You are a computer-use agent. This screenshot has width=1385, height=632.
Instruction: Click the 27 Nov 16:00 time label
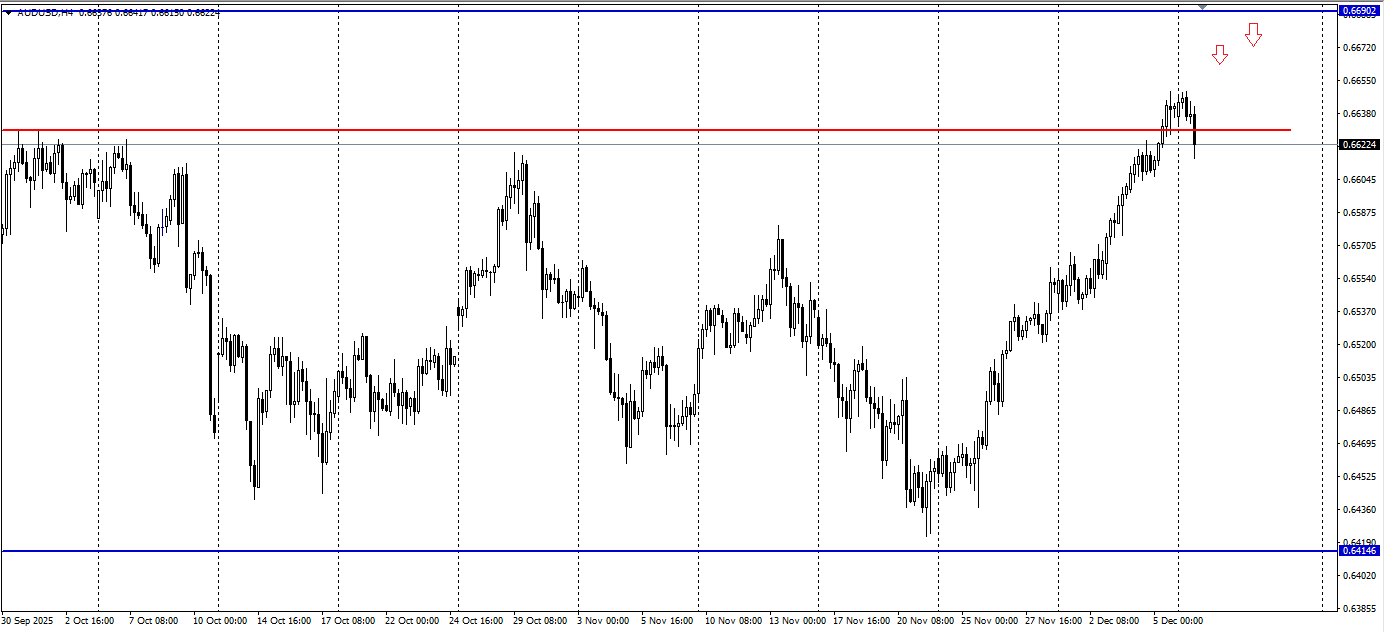click(x=1052, y=621)
